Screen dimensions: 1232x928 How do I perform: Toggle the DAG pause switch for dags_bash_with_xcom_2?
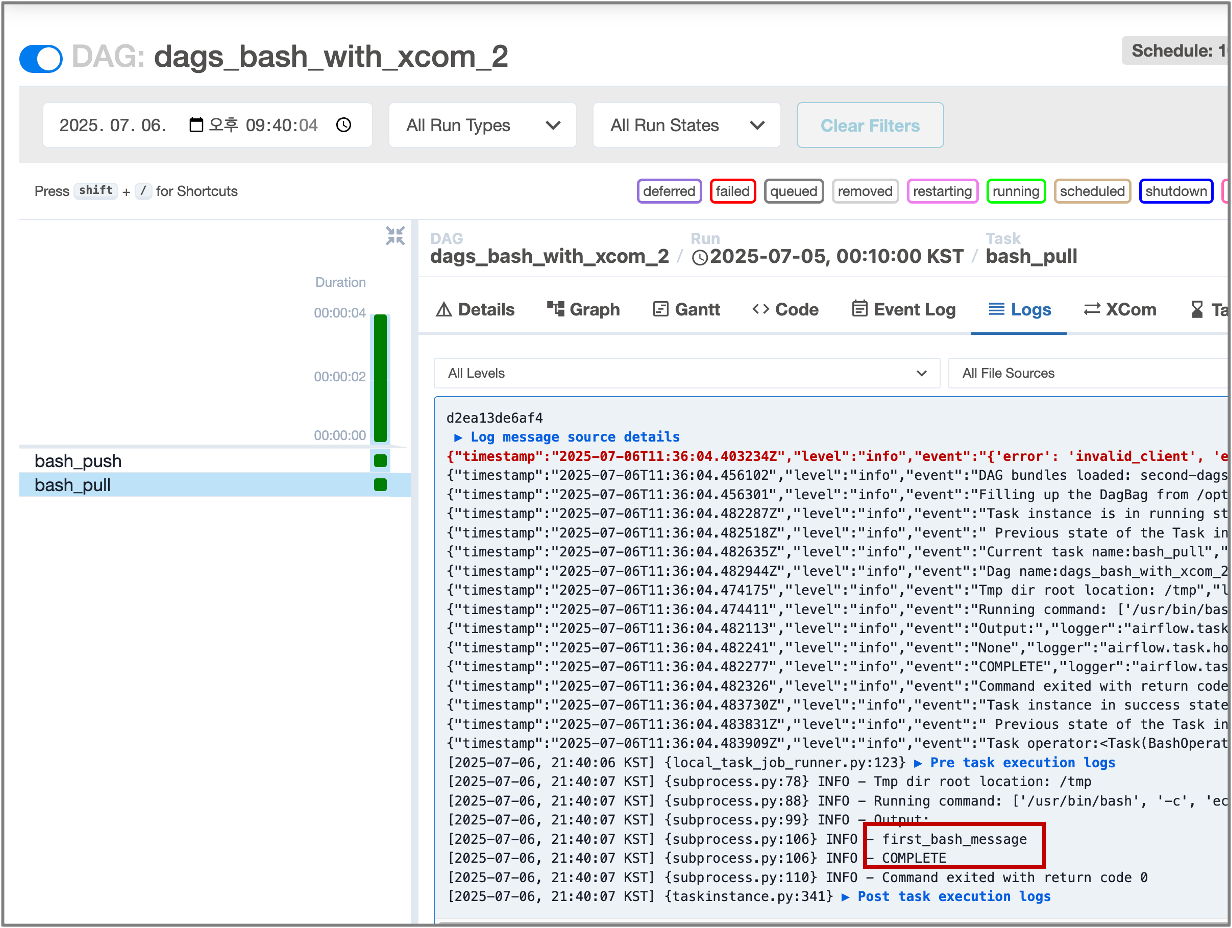pos(41,59)
